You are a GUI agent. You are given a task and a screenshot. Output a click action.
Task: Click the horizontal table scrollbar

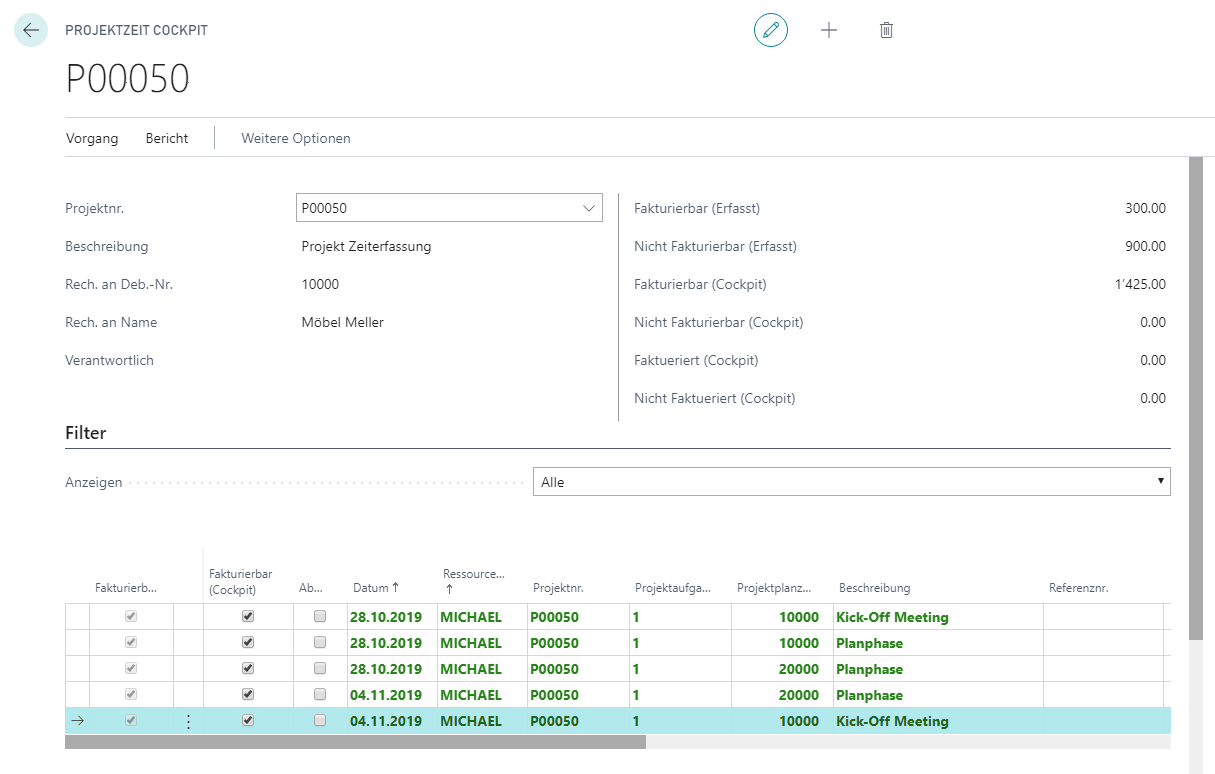pyautogui.click(x=355, y=742)
